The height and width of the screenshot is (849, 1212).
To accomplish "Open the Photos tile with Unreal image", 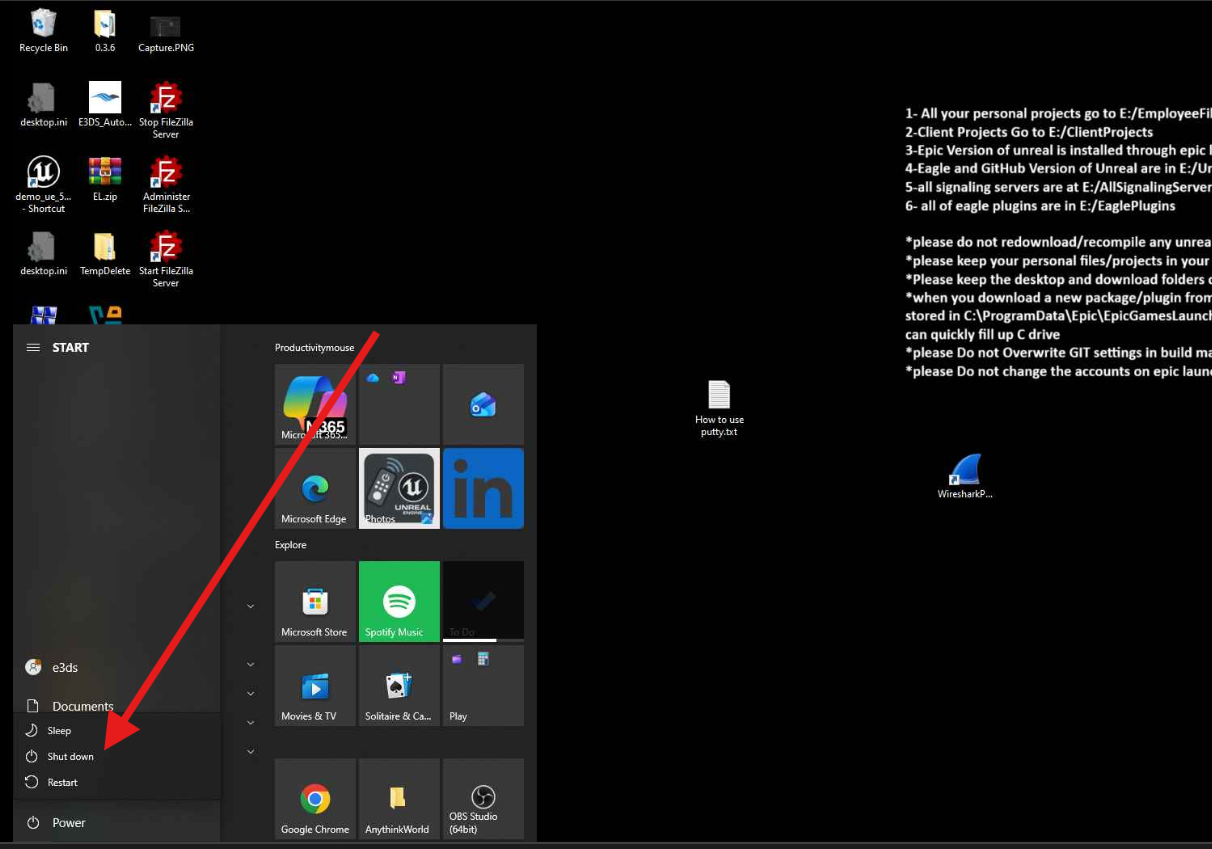I will coord(399,488).
